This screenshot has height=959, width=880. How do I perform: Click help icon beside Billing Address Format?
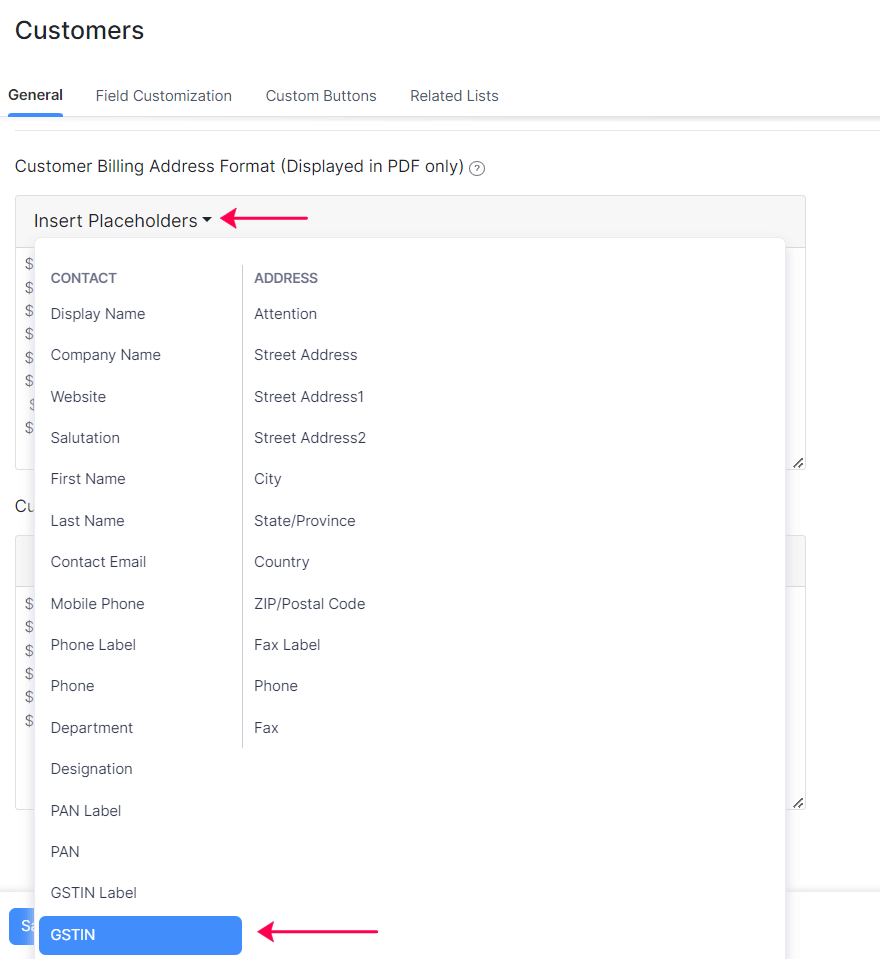point(477,168)
